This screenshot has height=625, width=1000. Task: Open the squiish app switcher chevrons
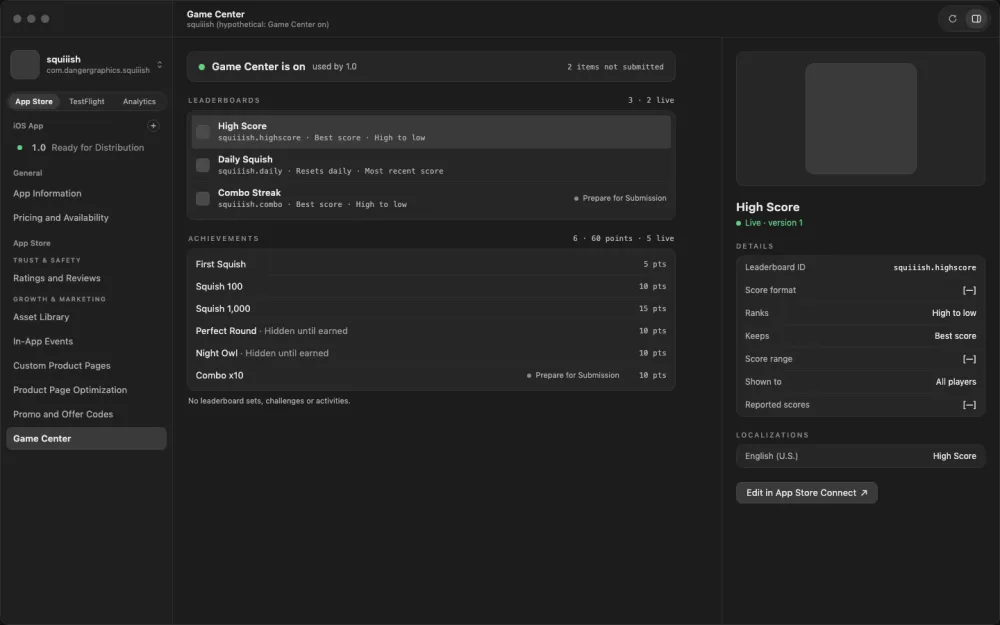click(x=159, y=64)
